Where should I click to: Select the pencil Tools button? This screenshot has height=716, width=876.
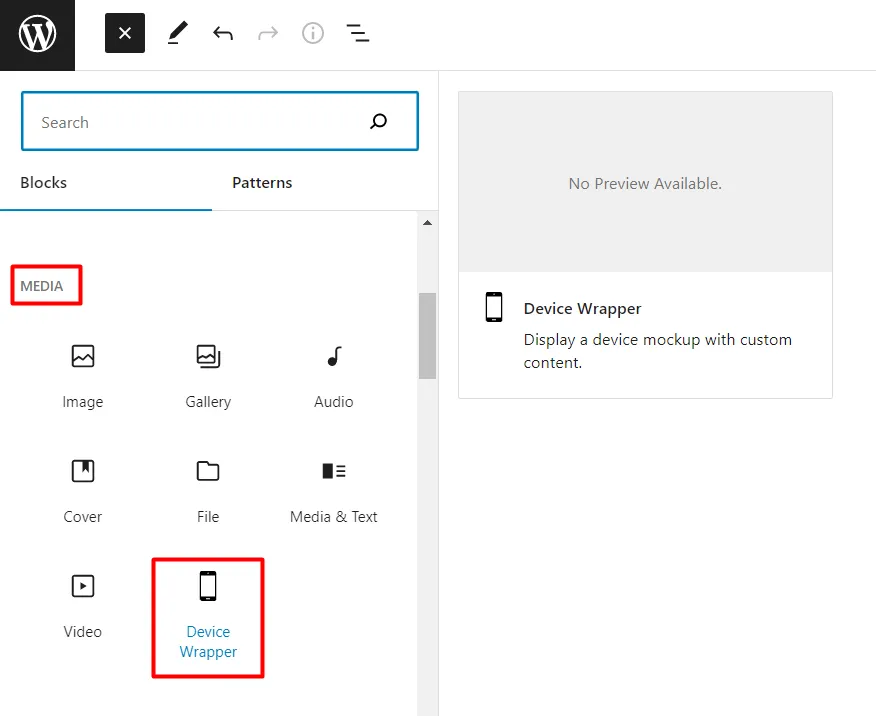(178, 33)
